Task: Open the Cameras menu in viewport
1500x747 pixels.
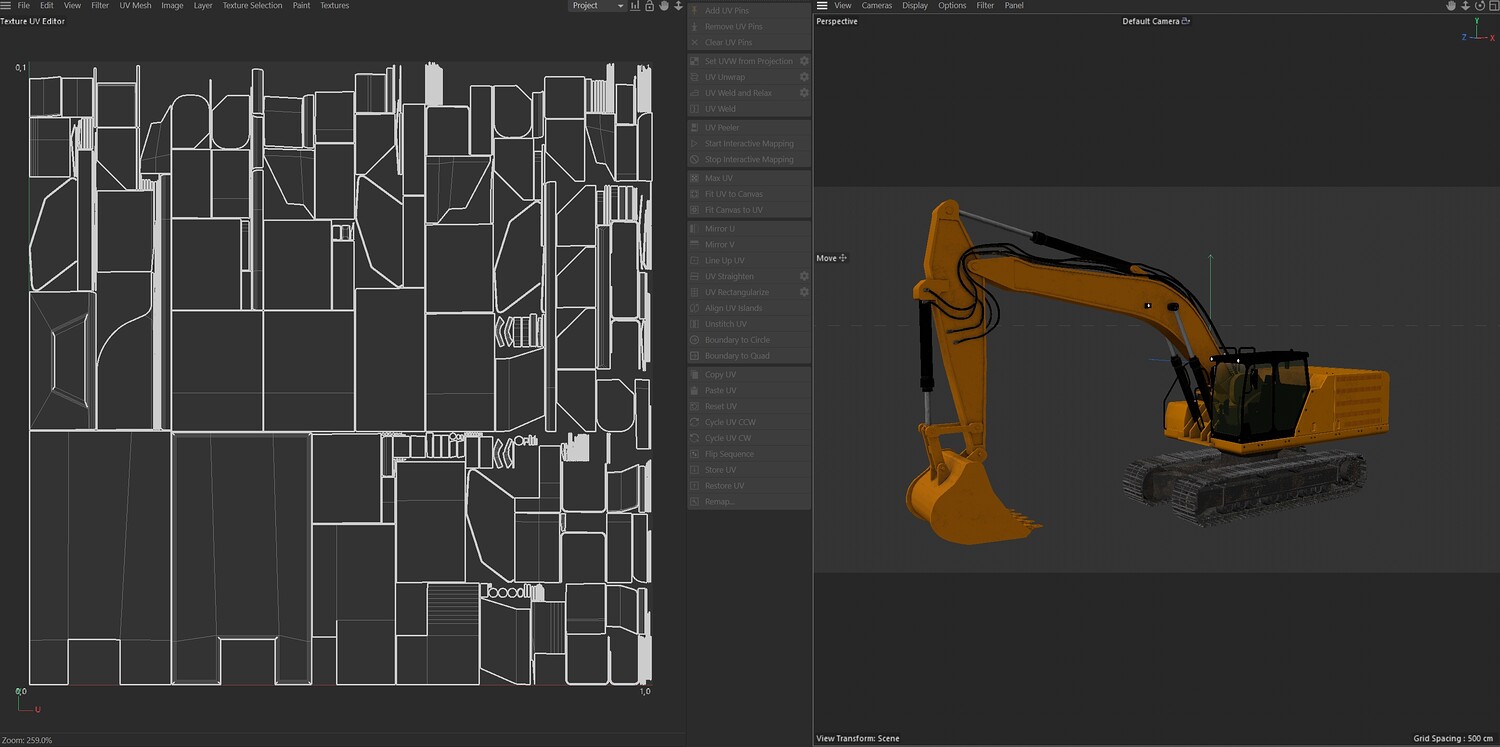Action: click(x=876, y=6)
